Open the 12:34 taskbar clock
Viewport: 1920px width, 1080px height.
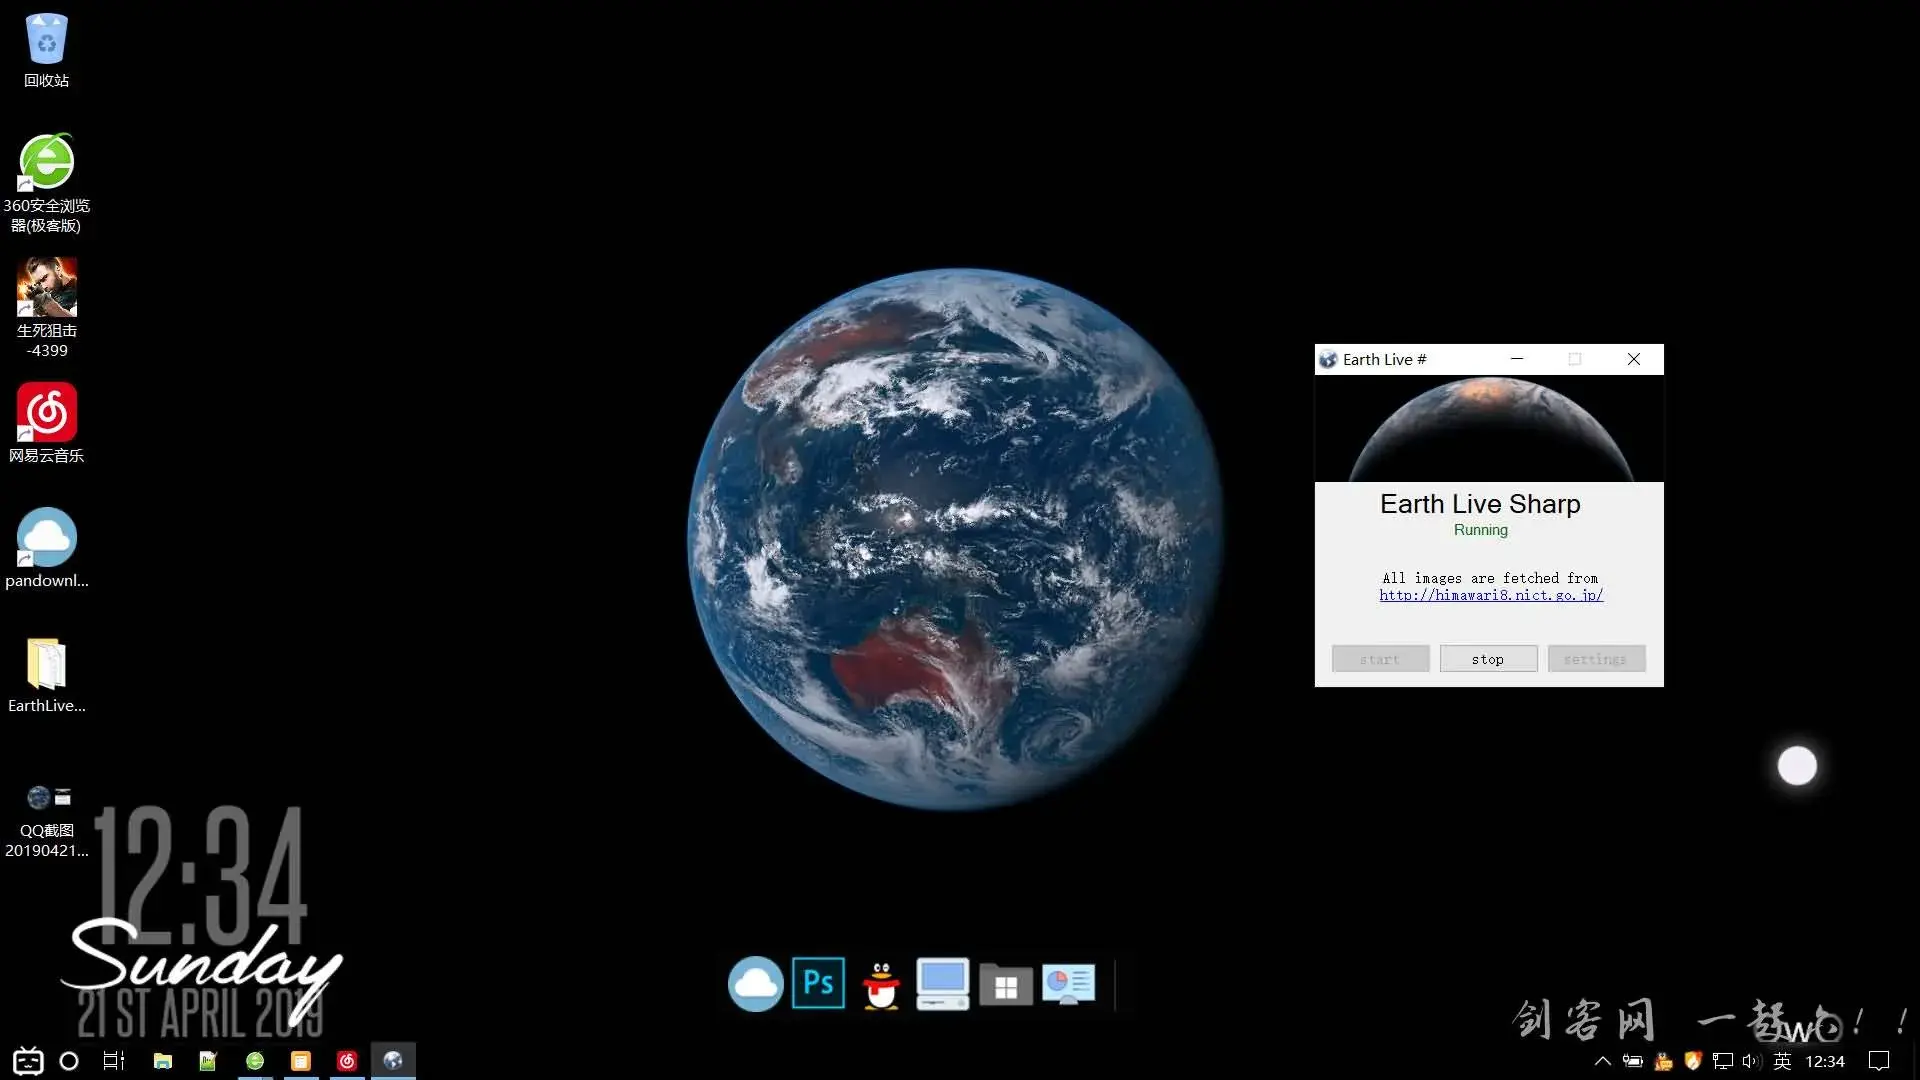[1825, 1061]
